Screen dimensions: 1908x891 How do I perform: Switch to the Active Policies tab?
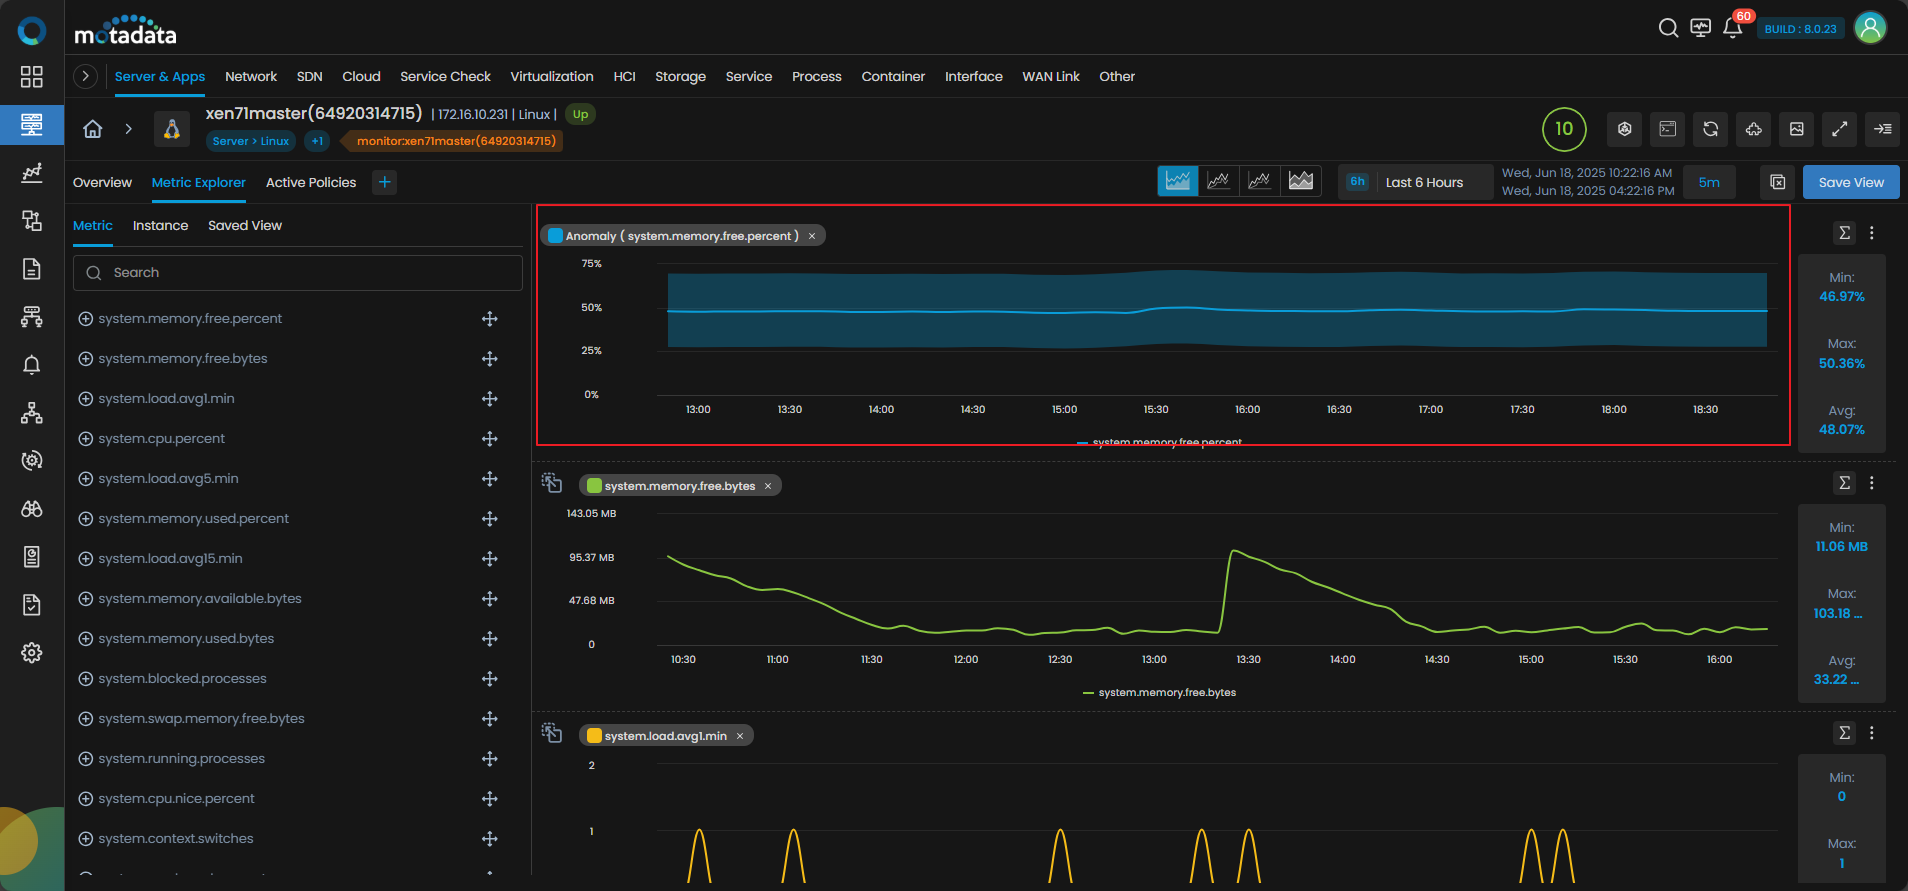[x=311, y=182]
